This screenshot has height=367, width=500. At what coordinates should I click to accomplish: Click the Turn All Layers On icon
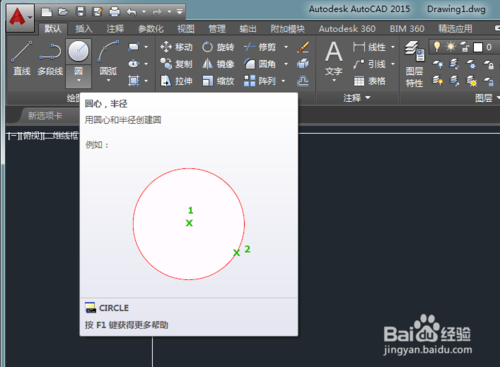tap(438, 81)
